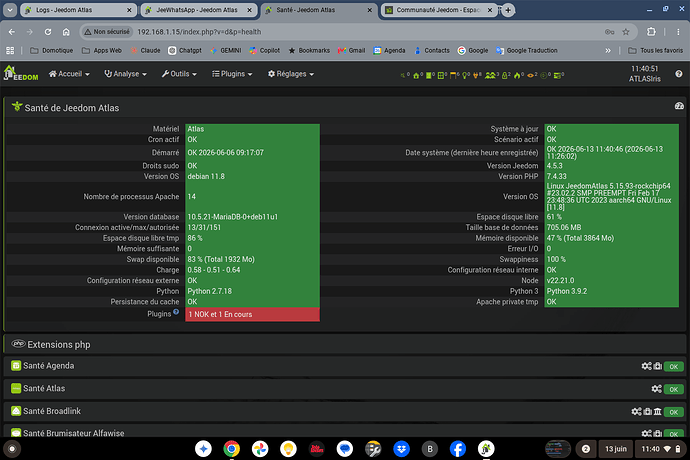Click the flame summary icon
690x460 pixels.
point(517,76)
